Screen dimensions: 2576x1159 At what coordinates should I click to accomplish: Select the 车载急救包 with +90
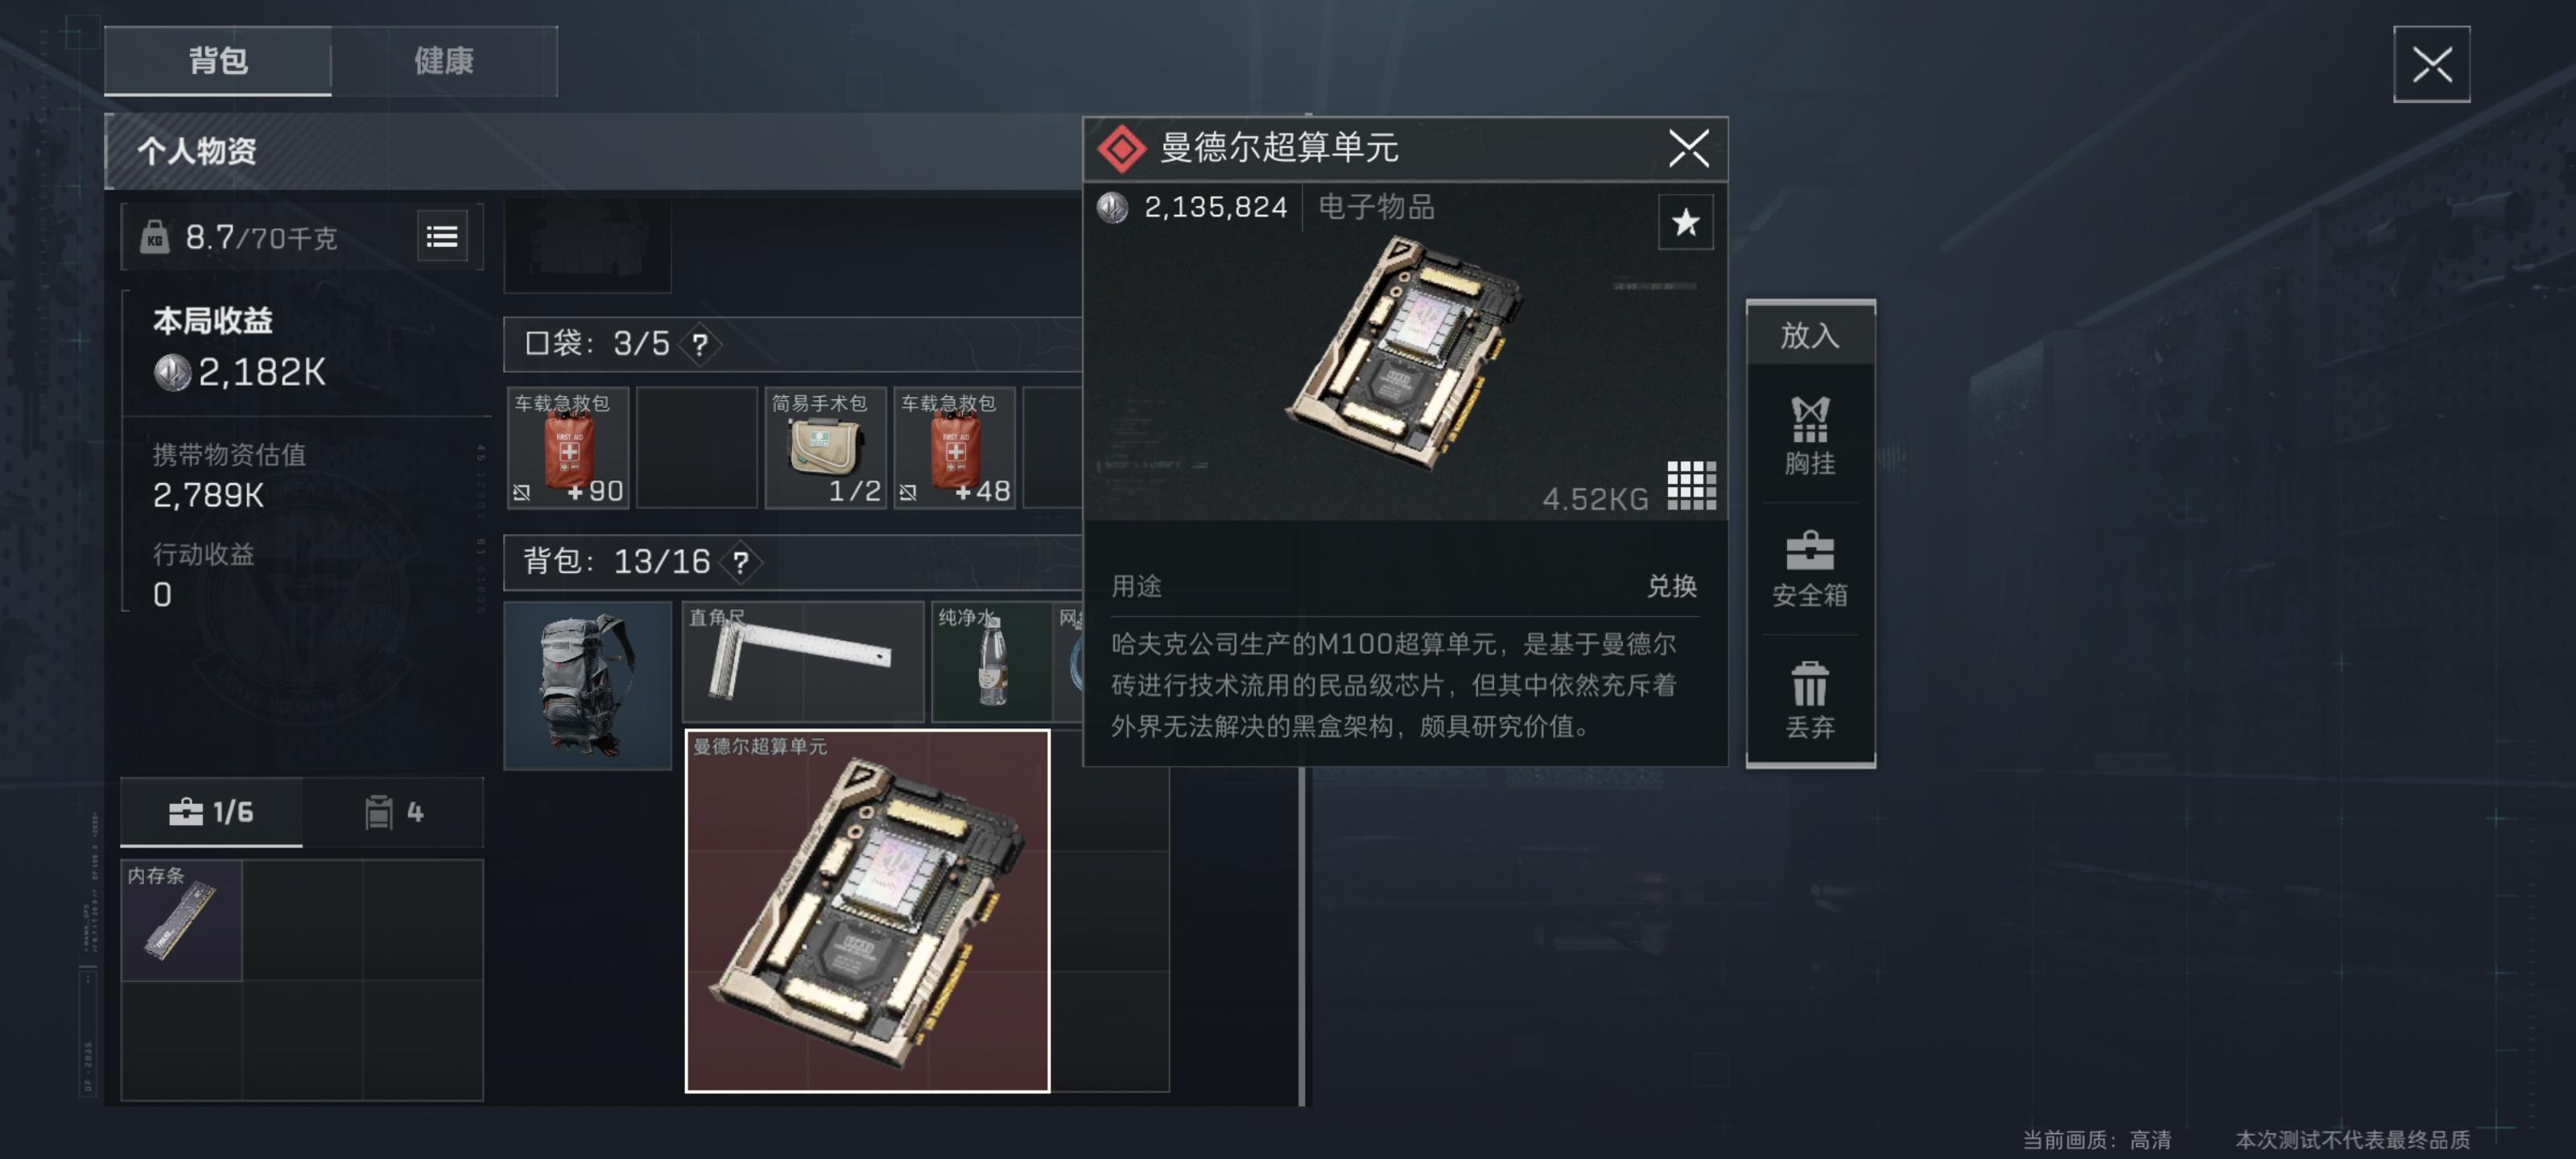click(x=568, y=448)
